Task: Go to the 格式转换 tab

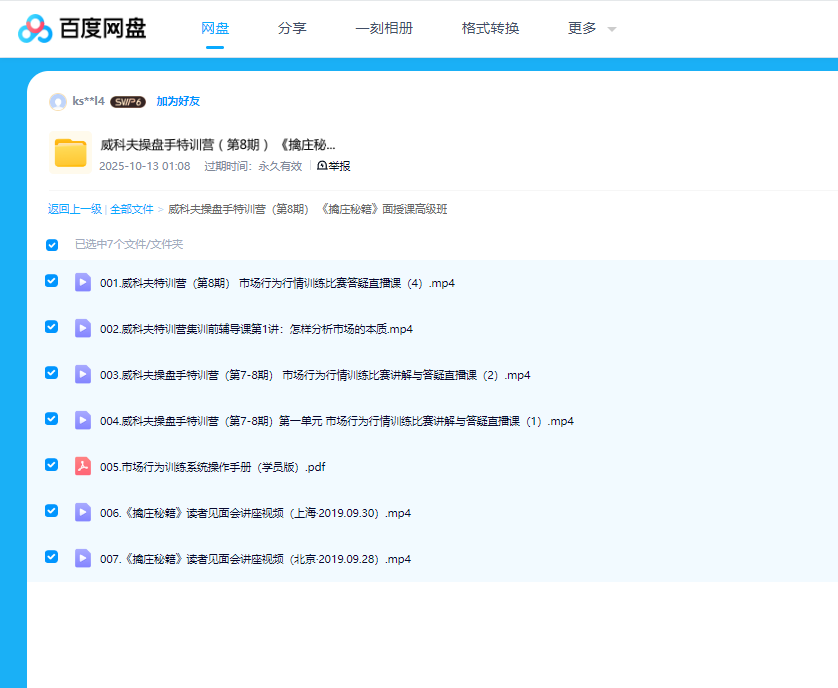Action: click(490, 28)
